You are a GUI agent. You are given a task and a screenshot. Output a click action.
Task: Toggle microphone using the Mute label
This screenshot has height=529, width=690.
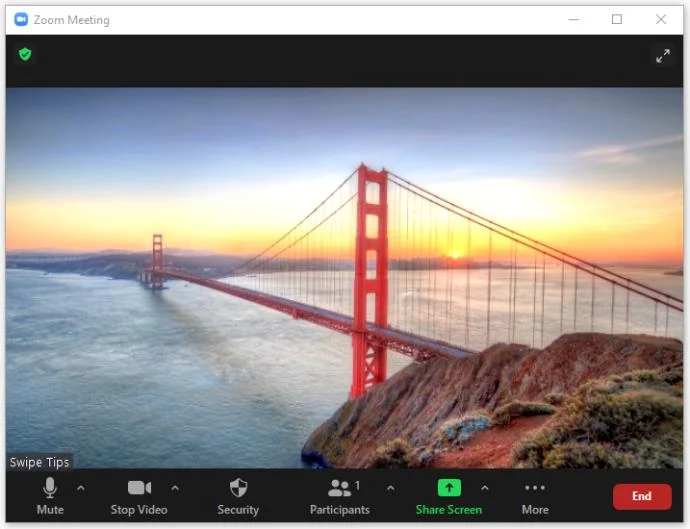coord(50,510)
